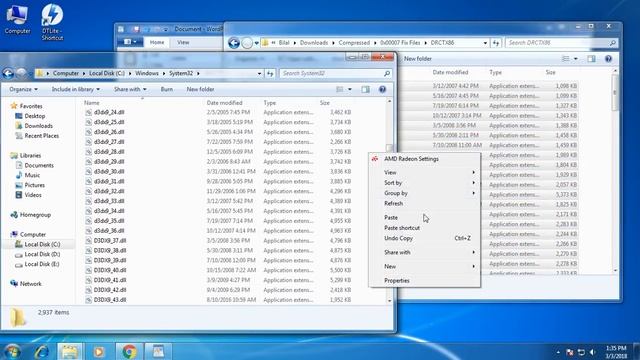Screen dimensions: 640x360
Task: Select Pictures library
Action: pos(34,185)
